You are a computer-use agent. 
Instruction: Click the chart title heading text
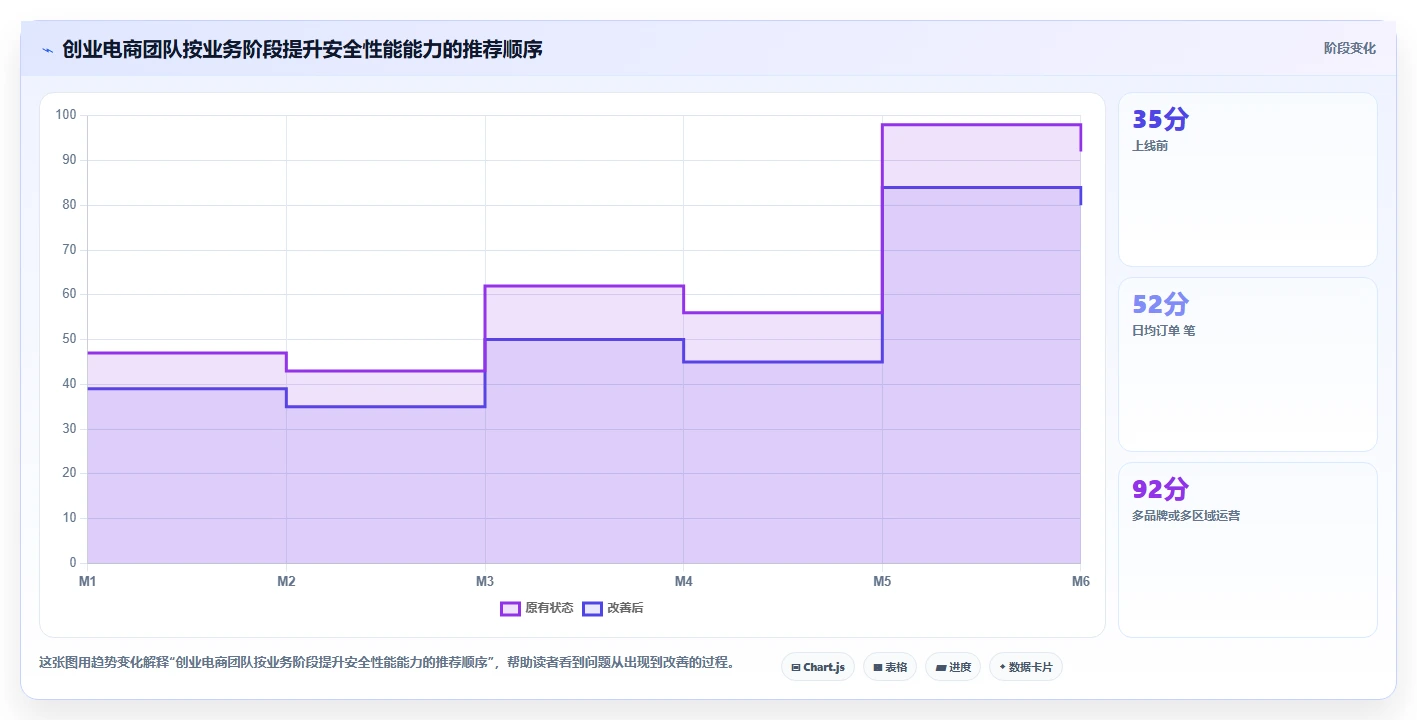[x=302, y=49]
